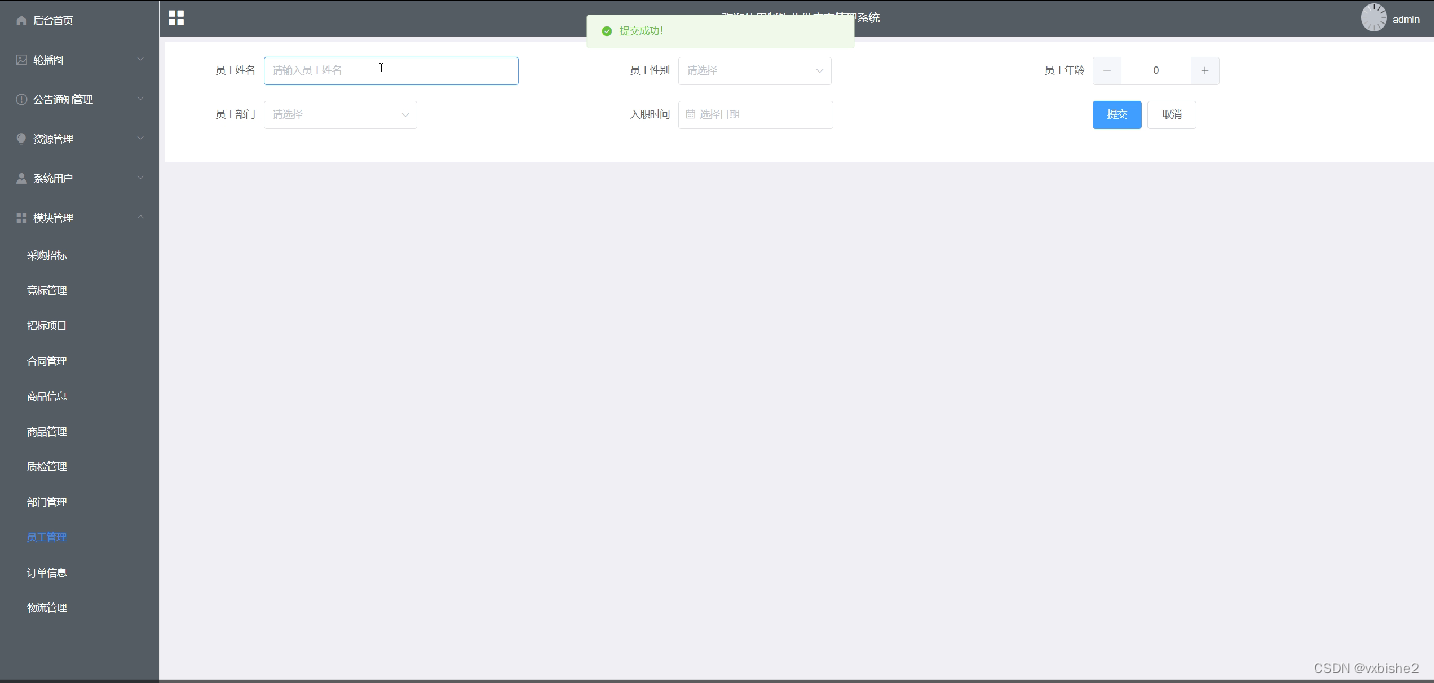
Task: Decrease employee age with the minus button
Action: click(x=1107, y=71)
